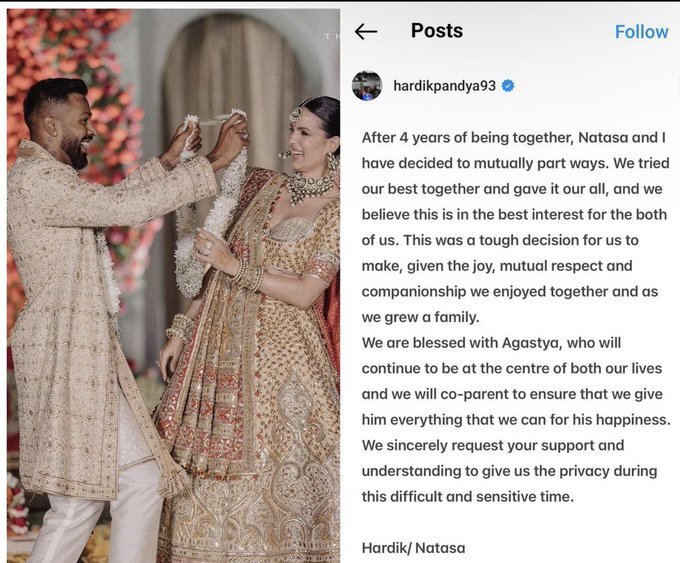
Task: Tap the bride's face in the photo
Action: coord(310,137)
